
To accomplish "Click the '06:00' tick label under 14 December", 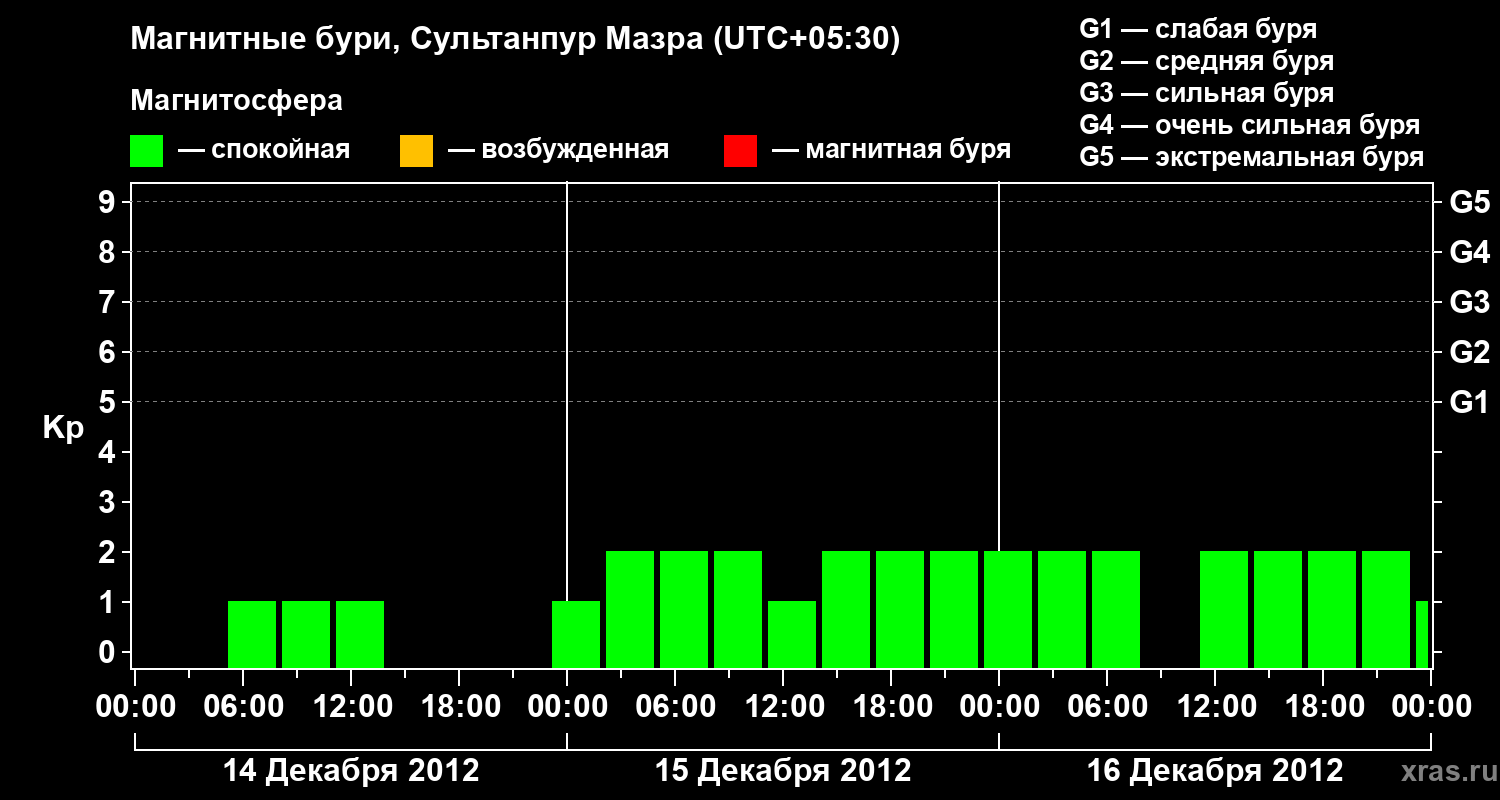I will pyautogui.click(x=243, y=707).
